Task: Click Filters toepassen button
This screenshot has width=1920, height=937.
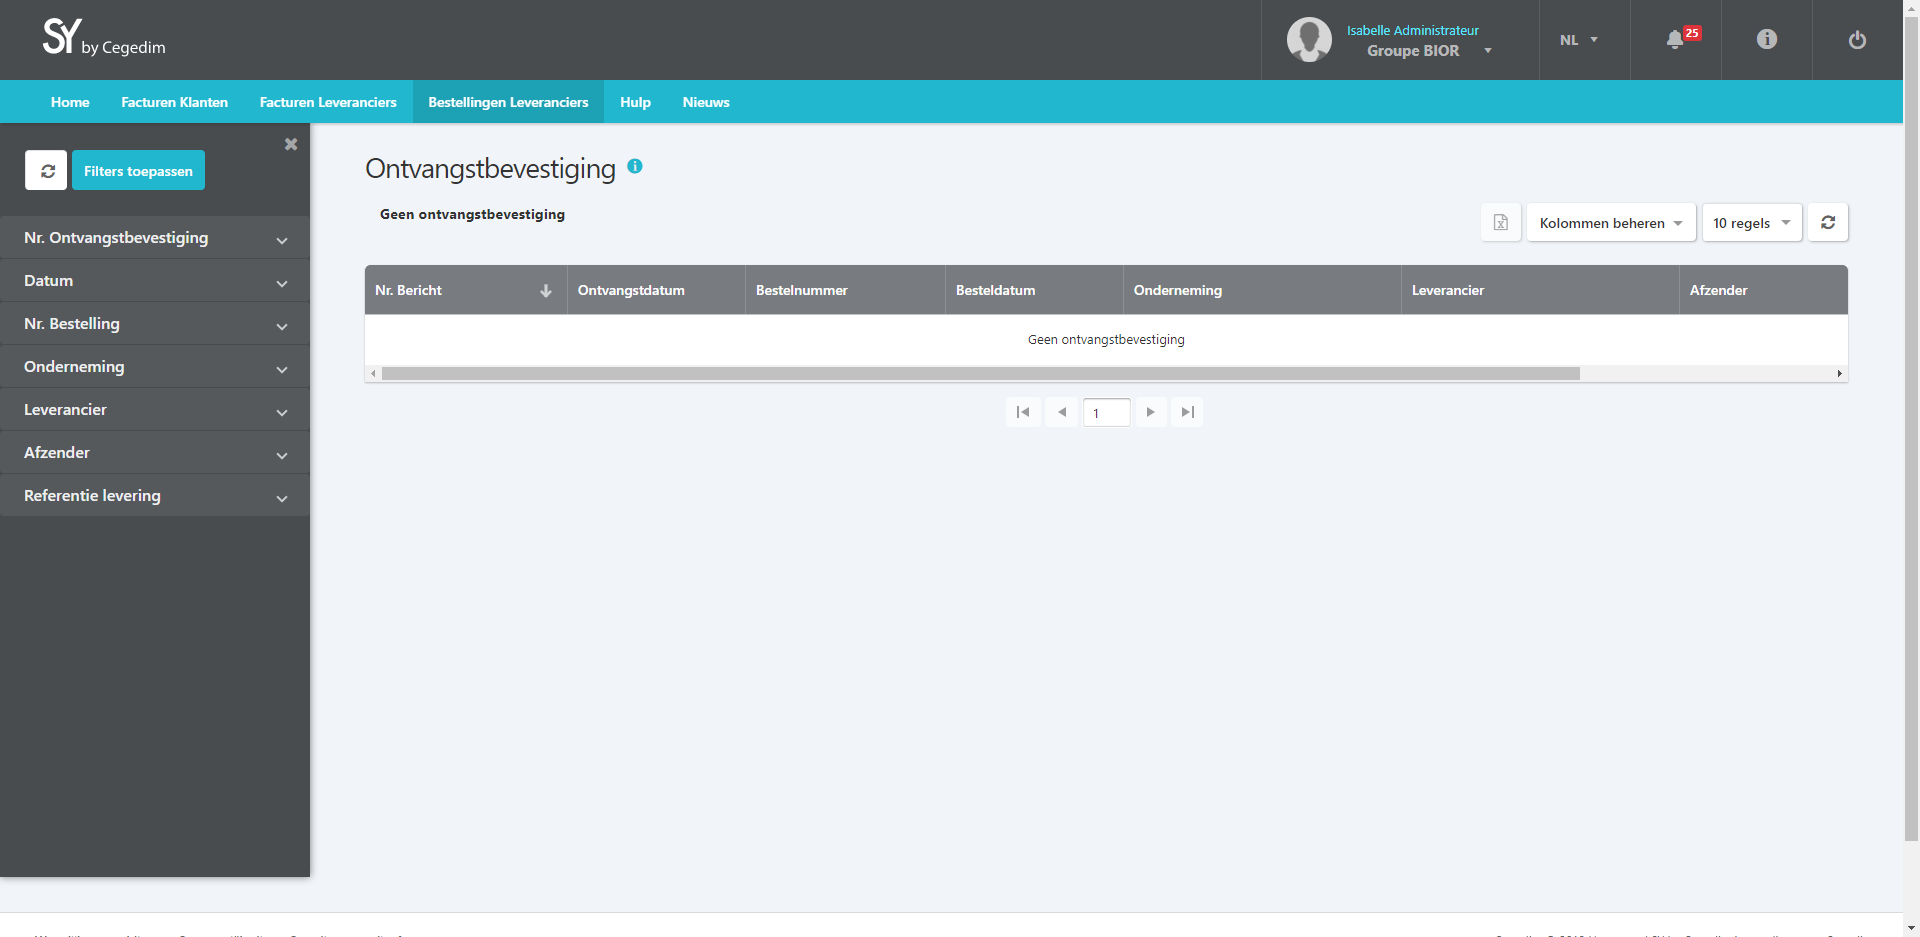Action: coord(138,170)
